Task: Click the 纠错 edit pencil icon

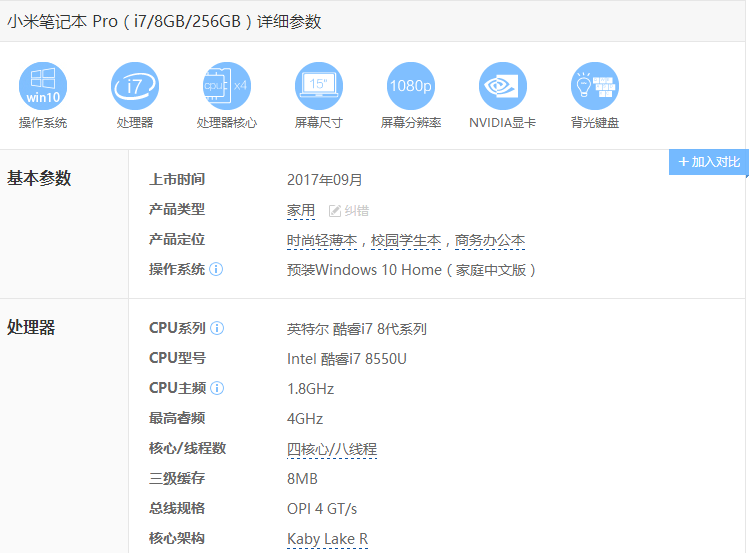Action: point(335,211)
